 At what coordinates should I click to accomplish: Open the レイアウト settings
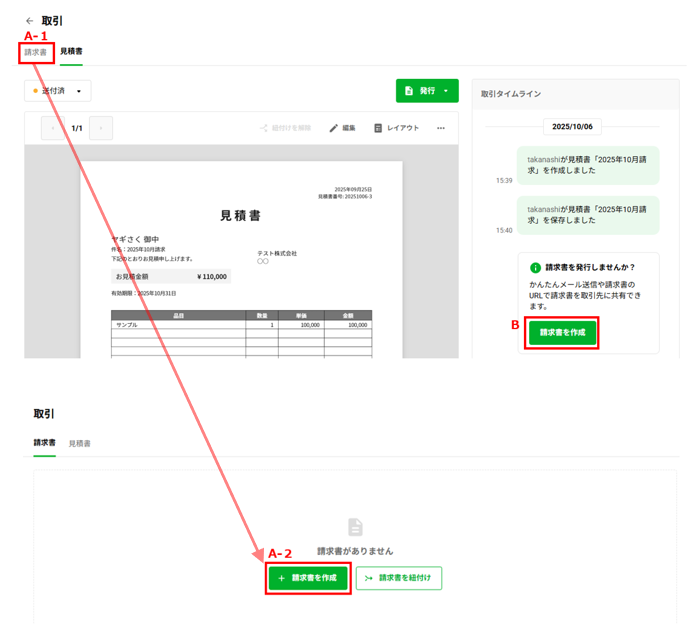point(396,128)
